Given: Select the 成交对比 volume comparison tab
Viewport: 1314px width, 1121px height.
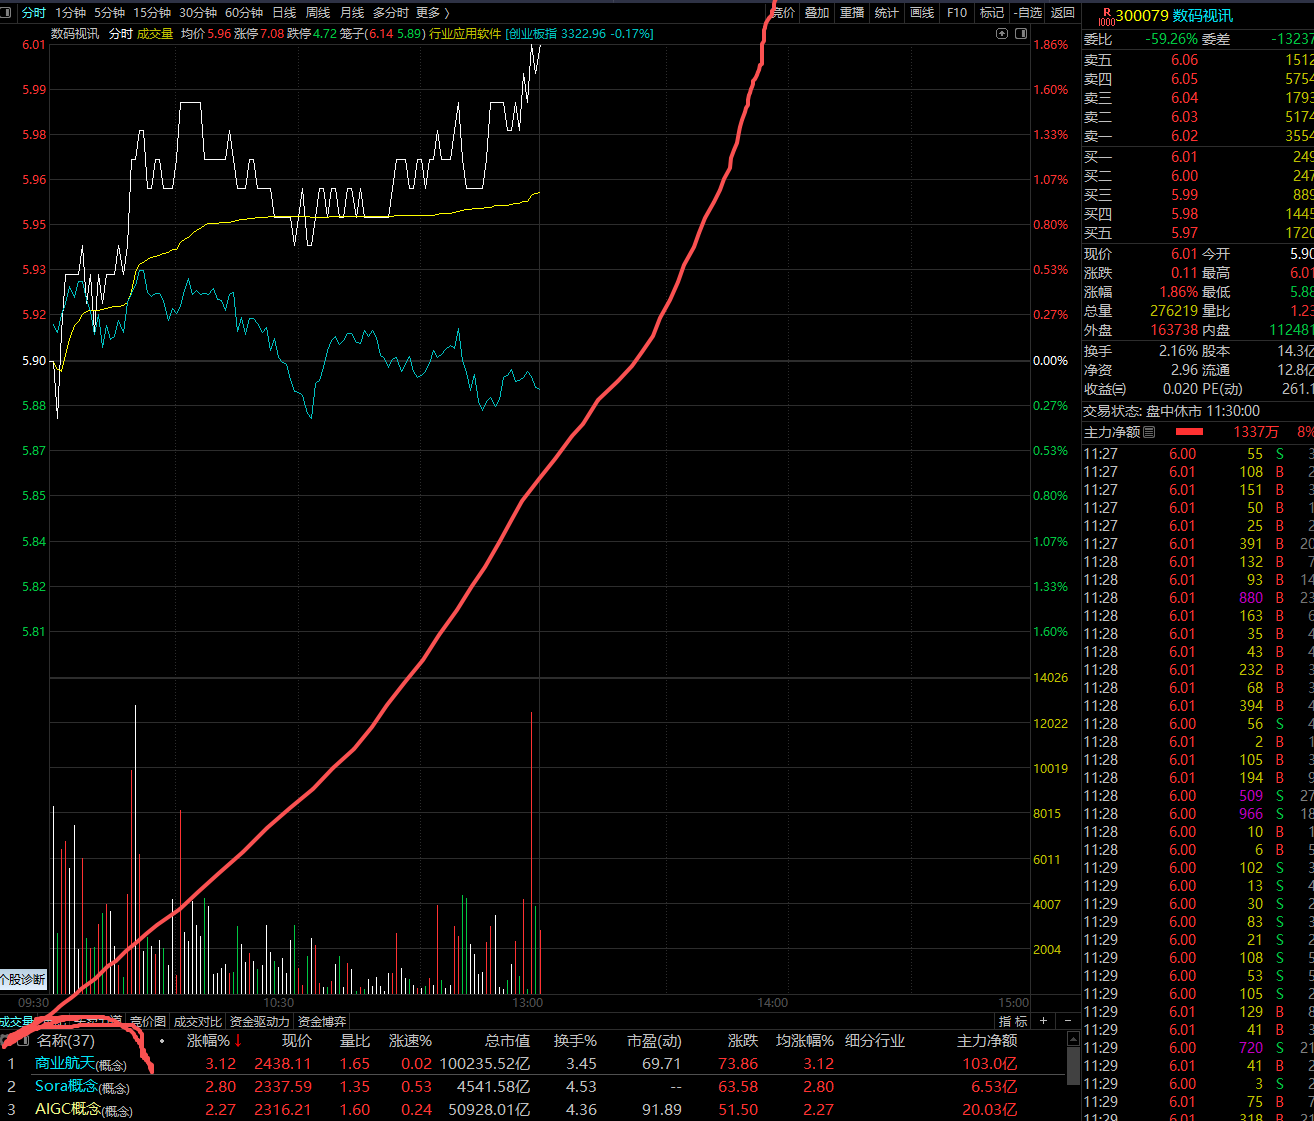Looking at the screenshot, I should pyautogui.click(x=197, y=1022).
